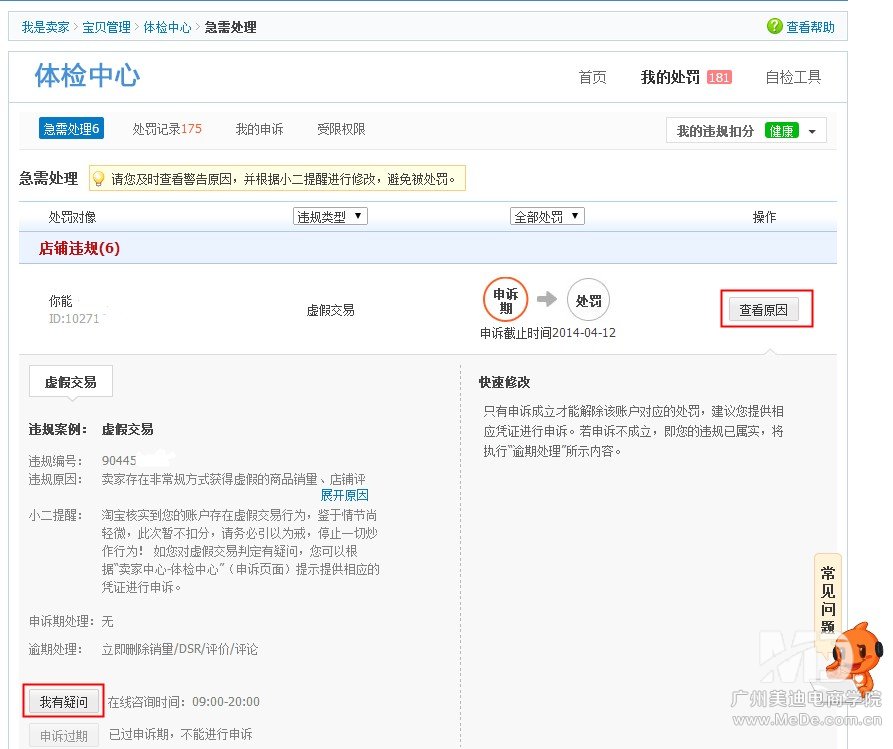Click the gray 处罚 circle icon
Viewport: 893px width, 749px height.
[x=588, y=299]
